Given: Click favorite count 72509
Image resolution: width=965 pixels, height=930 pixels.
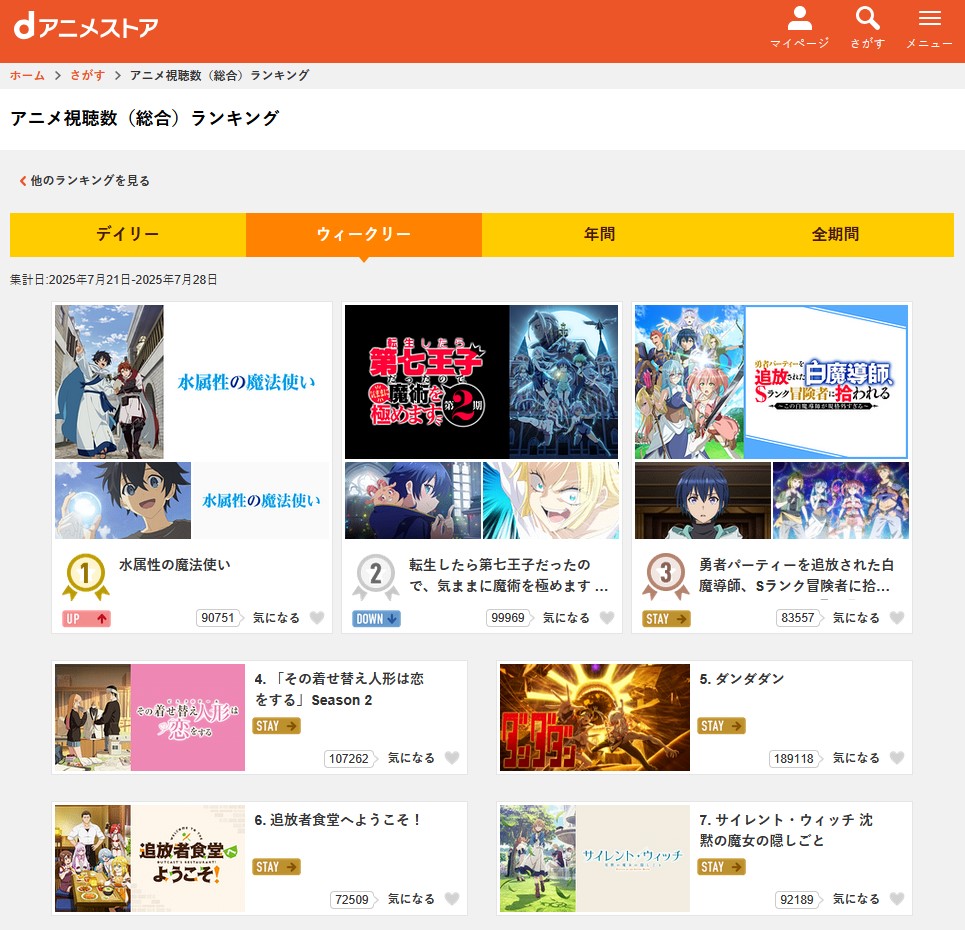Looking at the screenshot, I should tap(352, 899).
